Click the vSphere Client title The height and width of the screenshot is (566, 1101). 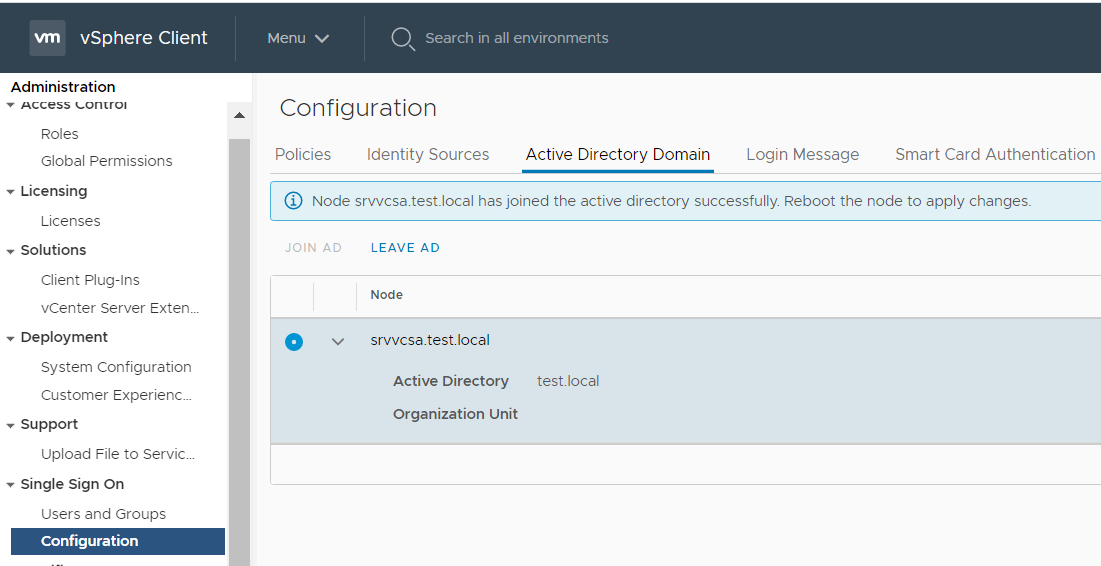[144, 38]
